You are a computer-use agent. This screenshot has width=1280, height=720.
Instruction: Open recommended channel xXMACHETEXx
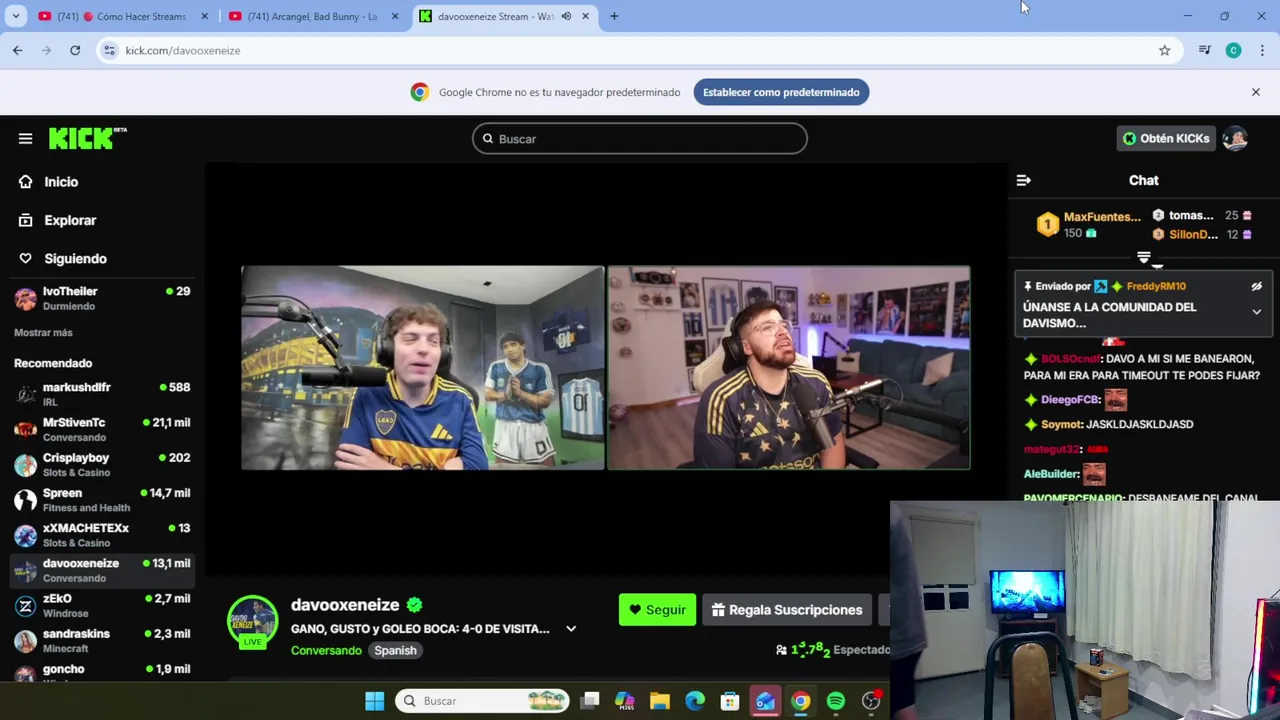tap(101, 535)
